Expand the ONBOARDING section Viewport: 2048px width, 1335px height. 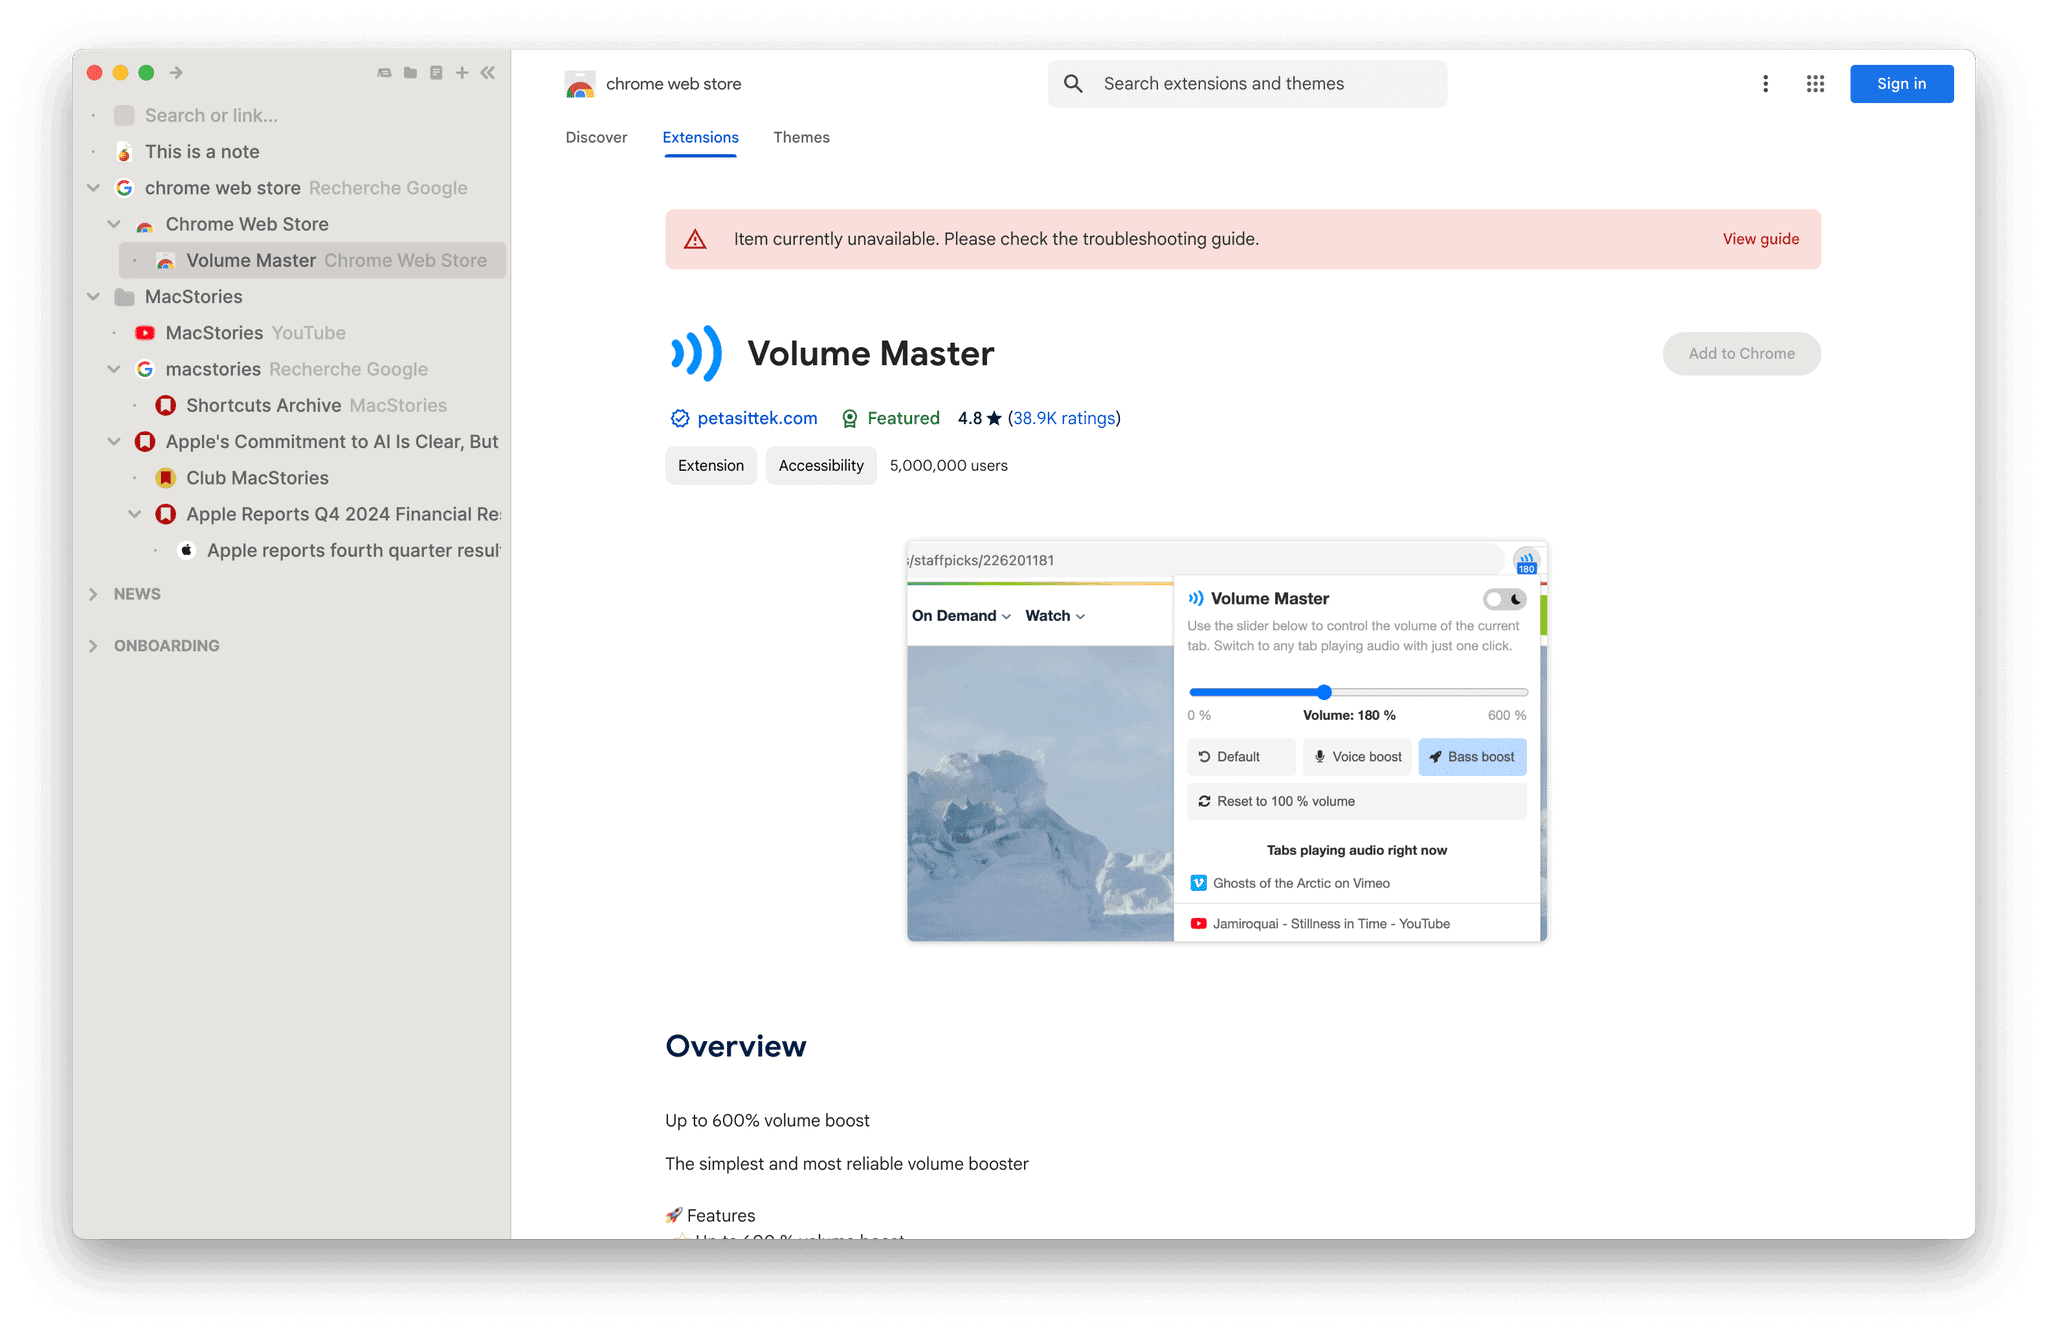tap(93, 646)
